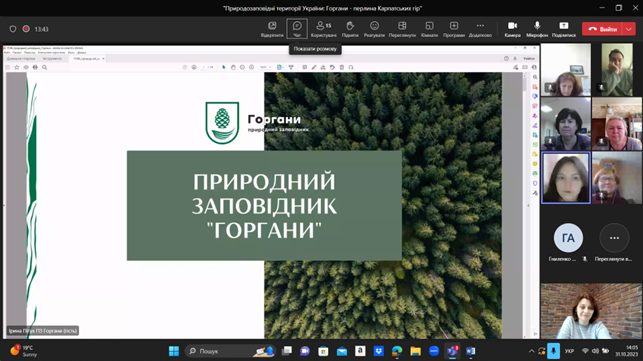
Task: Click the blue microphone-in-use tray indicator
Action: 553,351
